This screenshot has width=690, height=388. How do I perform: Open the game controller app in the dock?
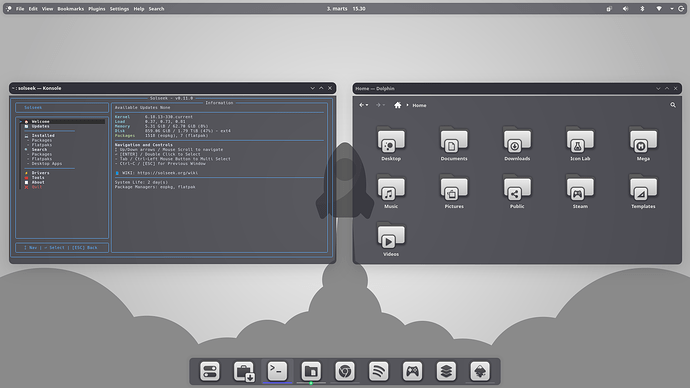point(412,371)
